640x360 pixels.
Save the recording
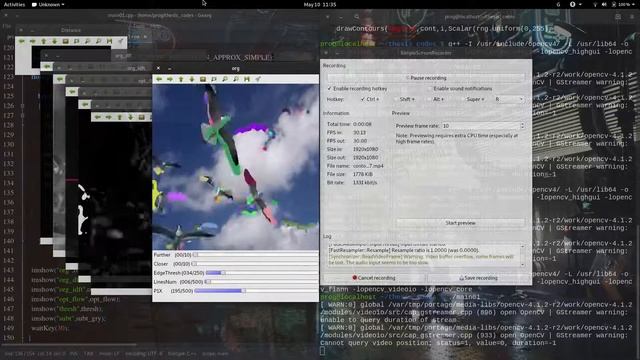[478, 278]
